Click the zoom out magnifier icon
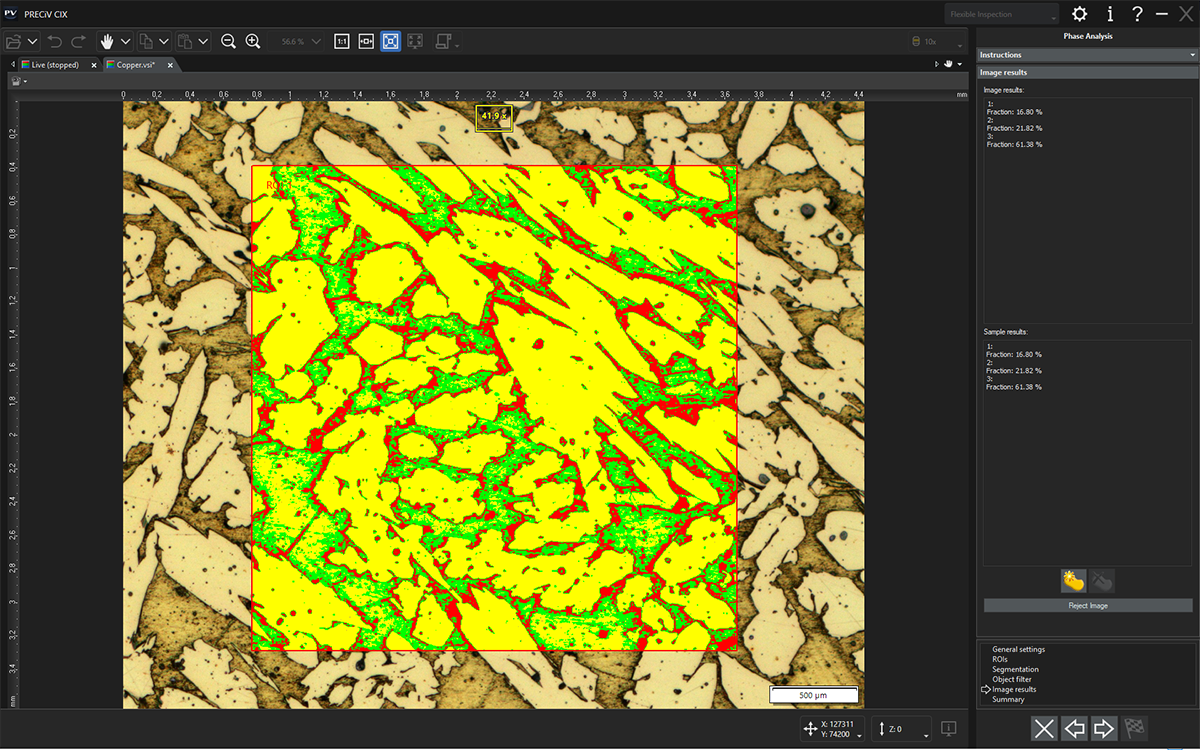Image resolution: width=1200 pixels, height=750 pixels. click(x=228, y=41)
